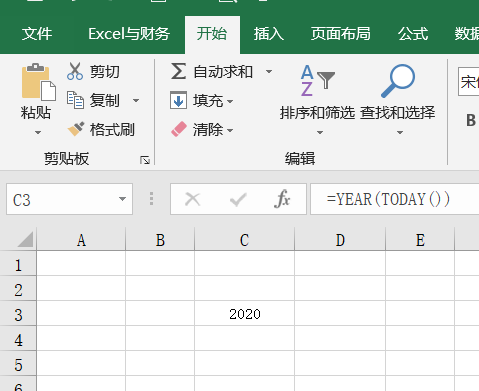The width and height of the screenshot is (479, 391).
Task: Expand the Clear dropdown arrow
Action: pos(230,130)
